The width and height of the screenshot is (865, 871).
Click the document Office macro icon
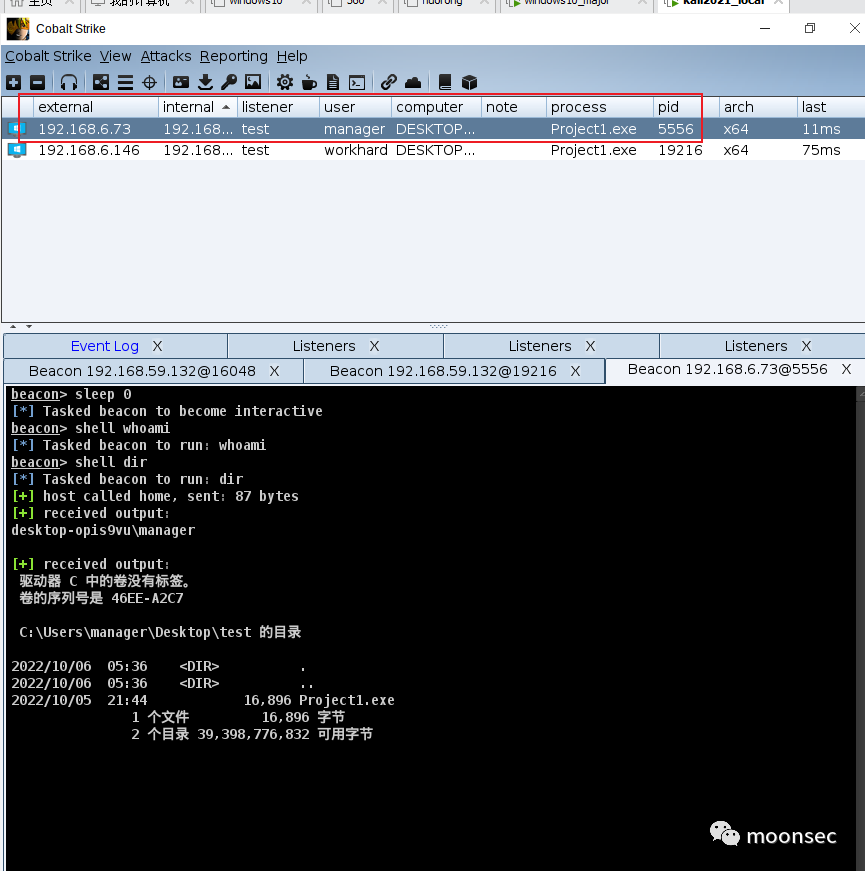coord(333,83)
